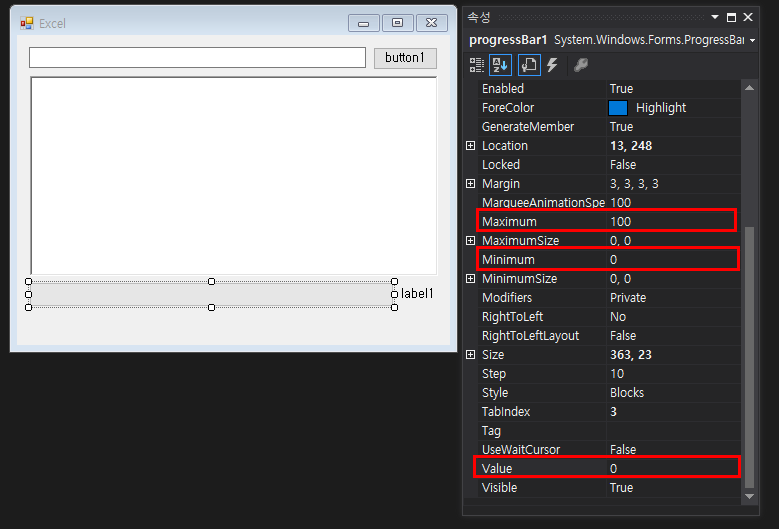The width and height of the screenshot is (779, 529).
Task: Select the Modifiers property set to Private
Action: click(x=609, y=298)
